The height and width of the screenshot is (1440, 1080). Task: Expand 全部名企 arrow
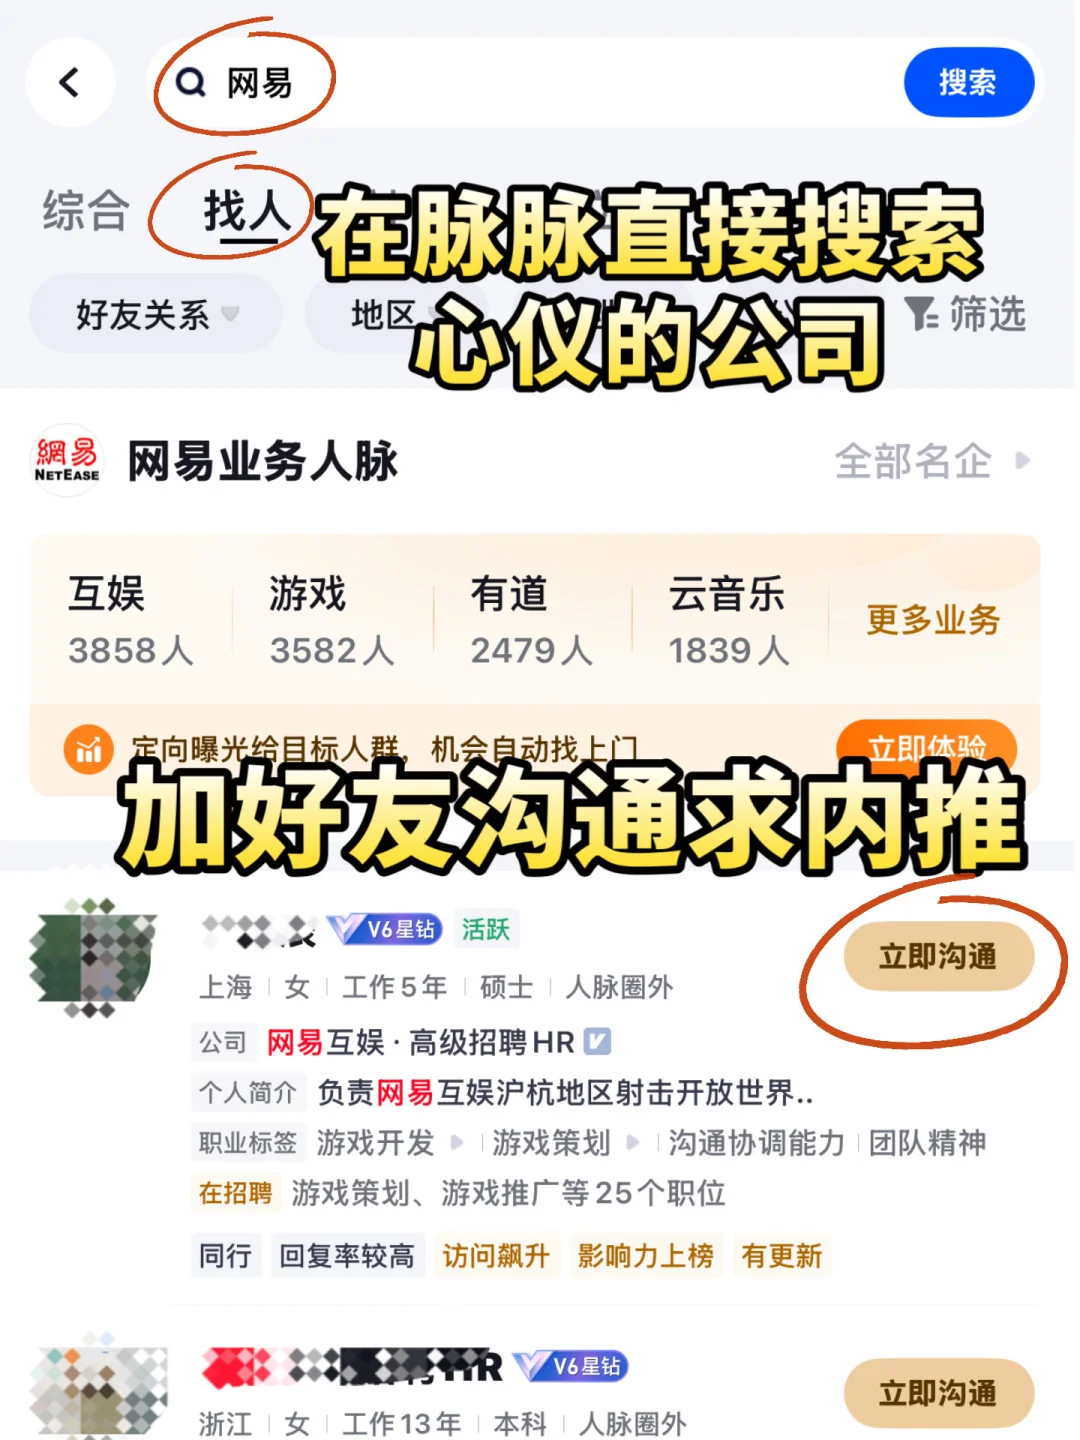[x=1021, y=461]
